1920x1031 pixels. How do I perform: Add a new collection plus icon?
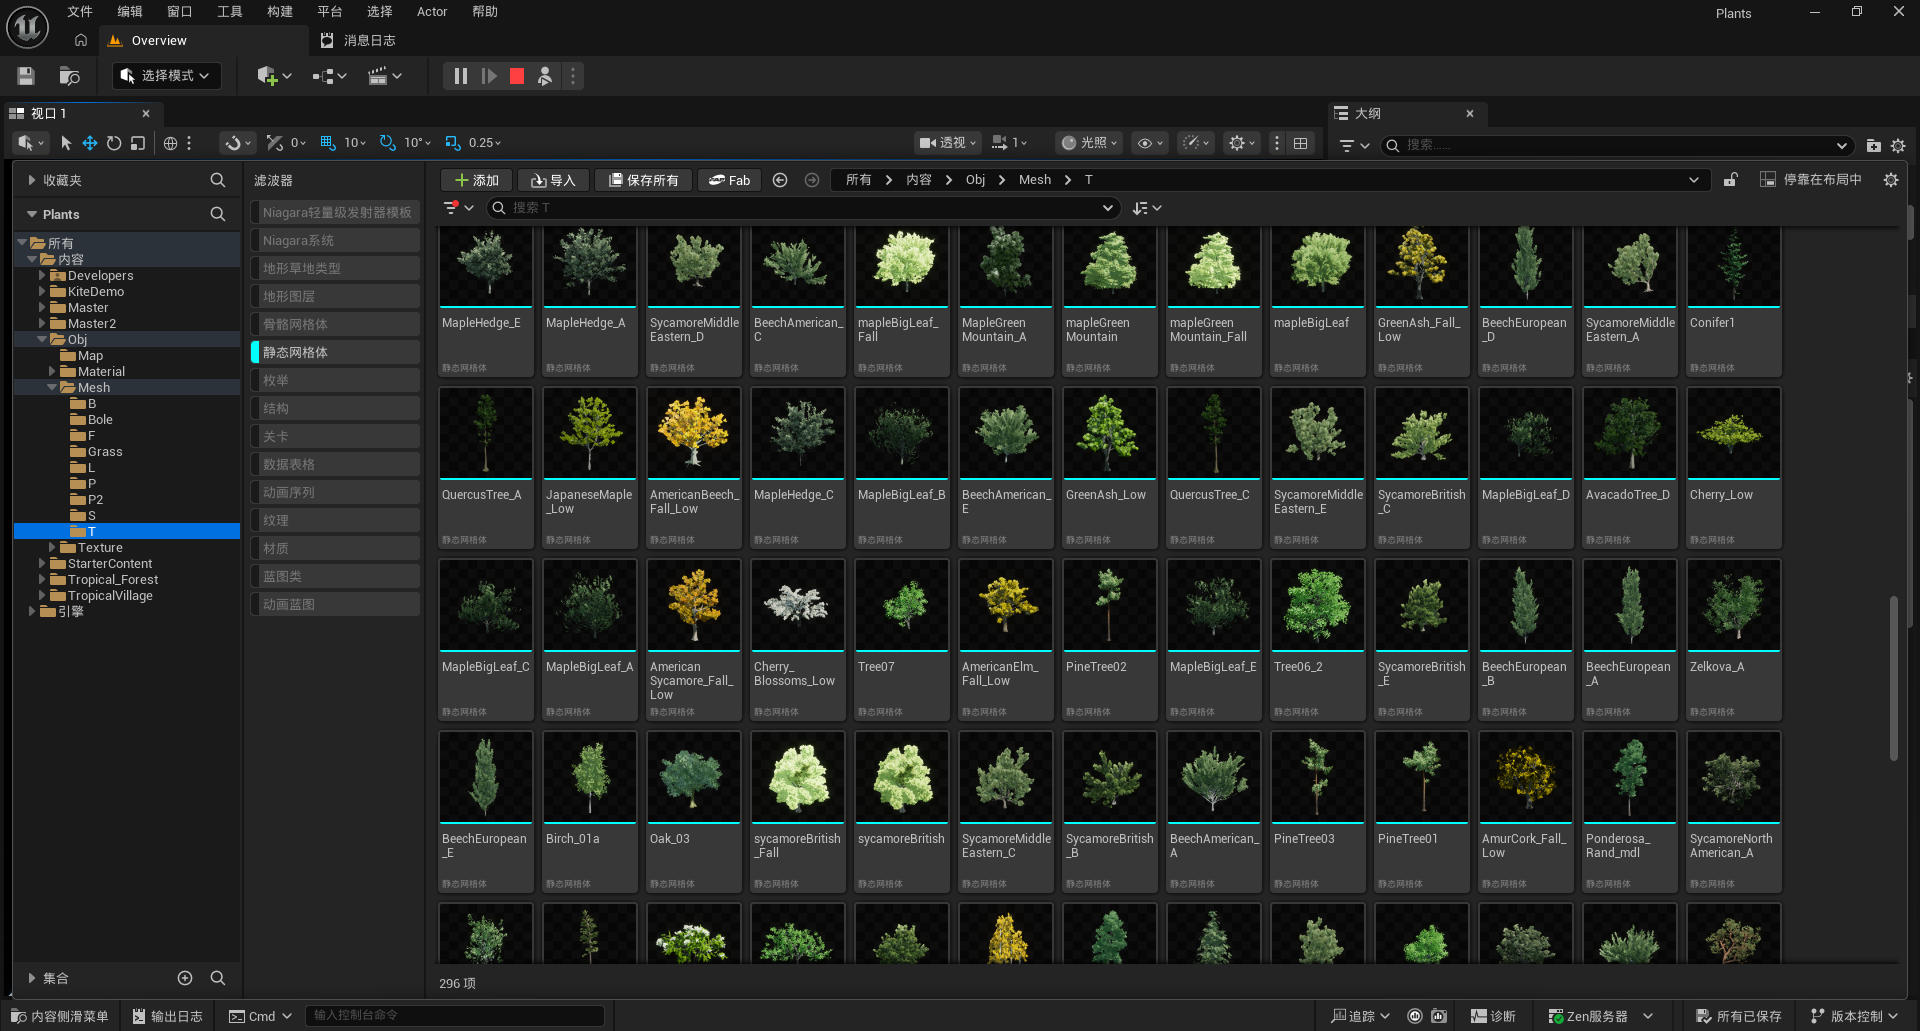(x=185, y=978)
